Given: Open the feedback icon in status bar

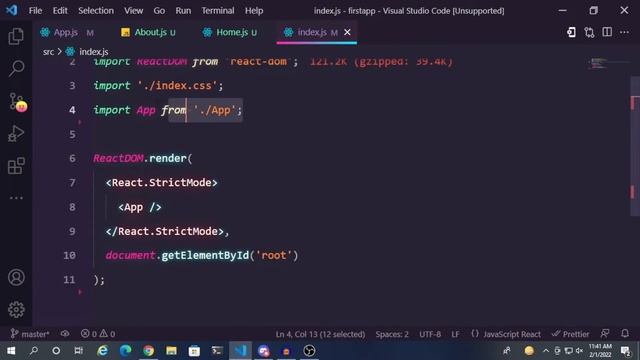Looking at the screenshot, I should 605,334.
